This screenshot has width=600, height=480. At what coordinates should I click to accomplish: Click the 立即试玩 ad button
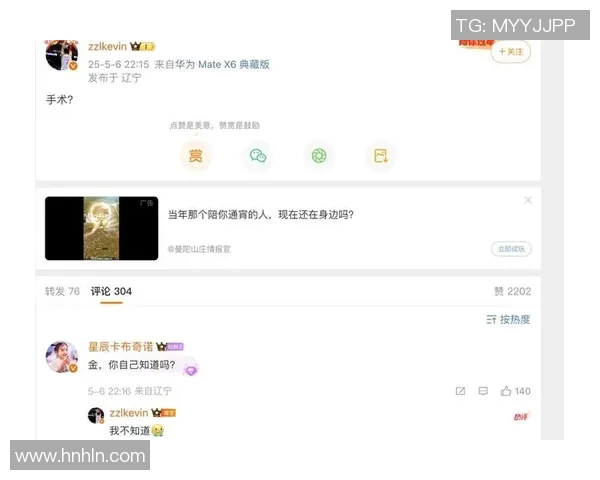pos(511,249)
